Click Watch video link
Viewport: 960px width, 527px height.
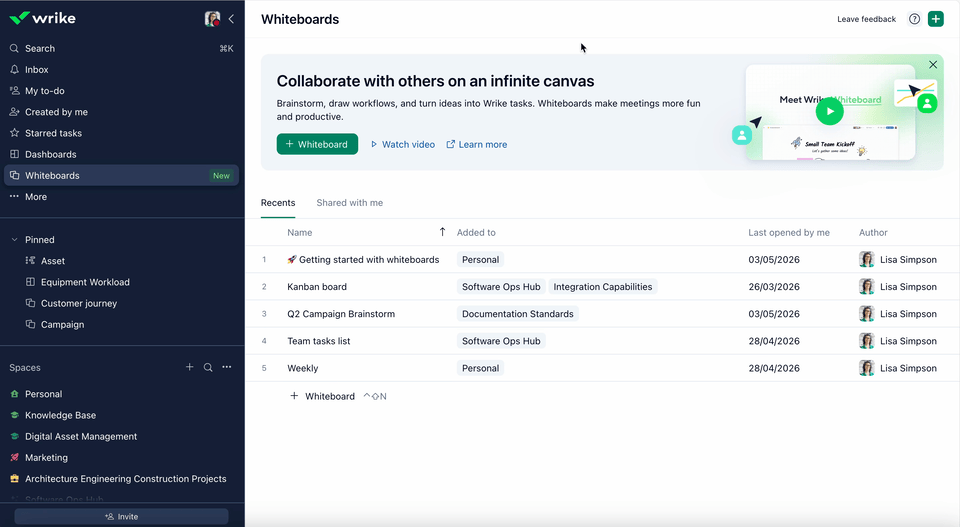[x=403, y=144]
